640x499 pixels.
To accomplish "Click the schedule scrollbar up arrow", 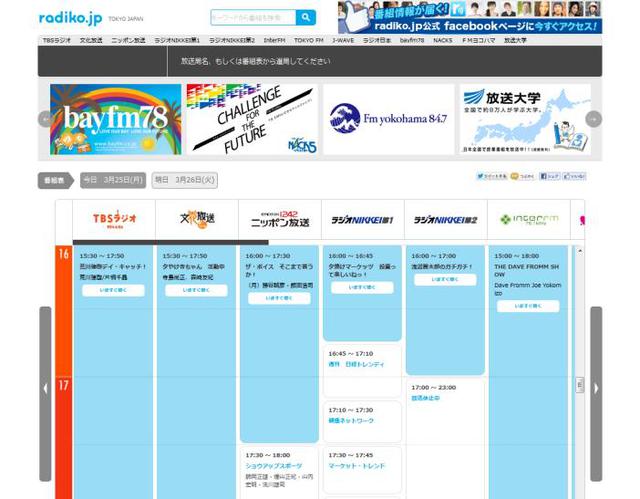I will coord(580,251).
